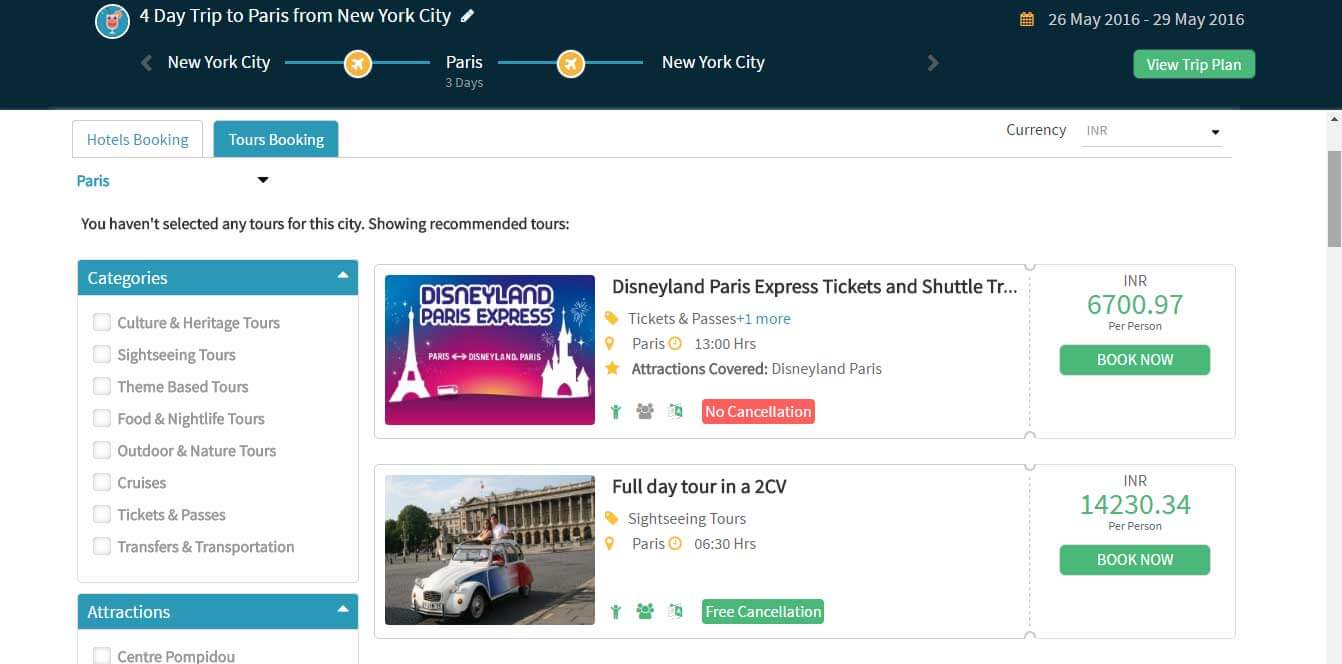Click group icon on Disneyland card

pyautogui.click(x=645, y=411)
